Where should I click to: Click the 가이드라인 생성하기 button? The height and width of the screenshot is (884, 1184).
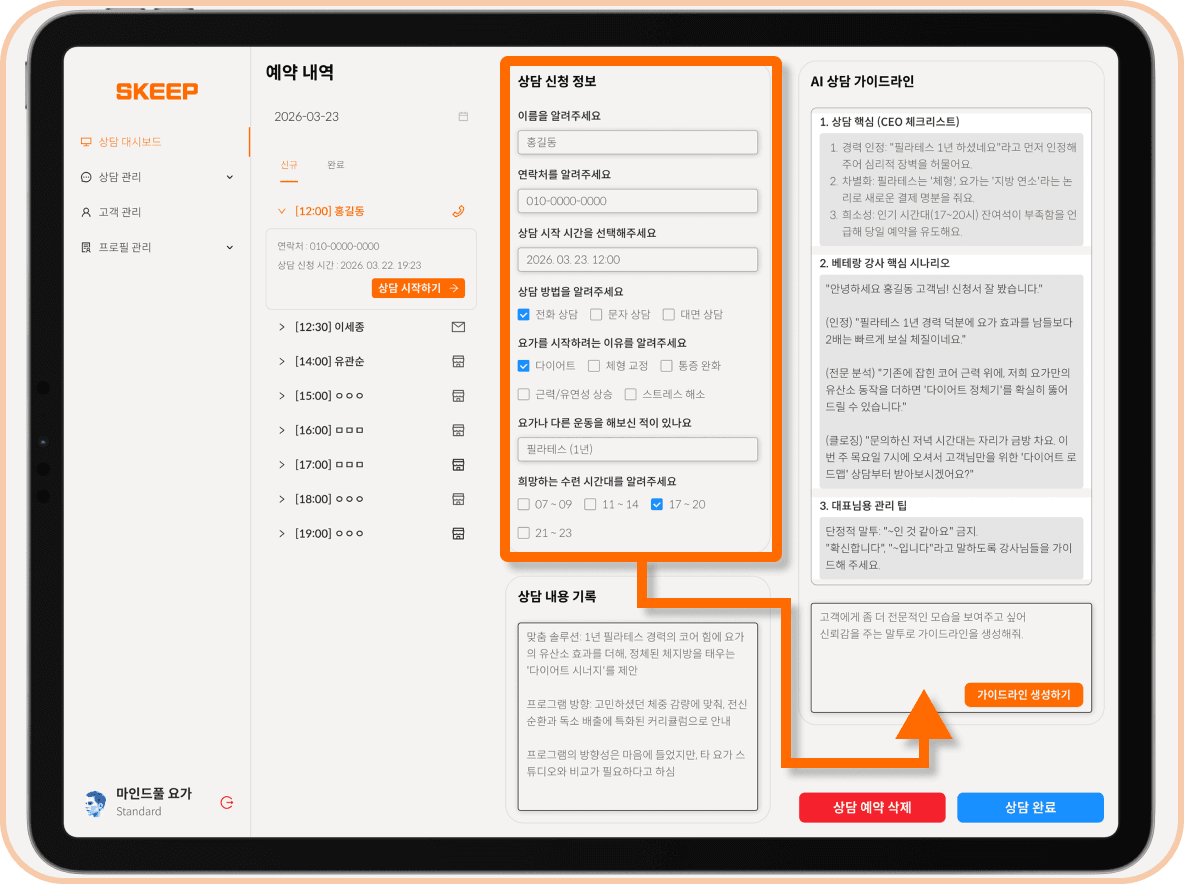(x=1023, y=695)
